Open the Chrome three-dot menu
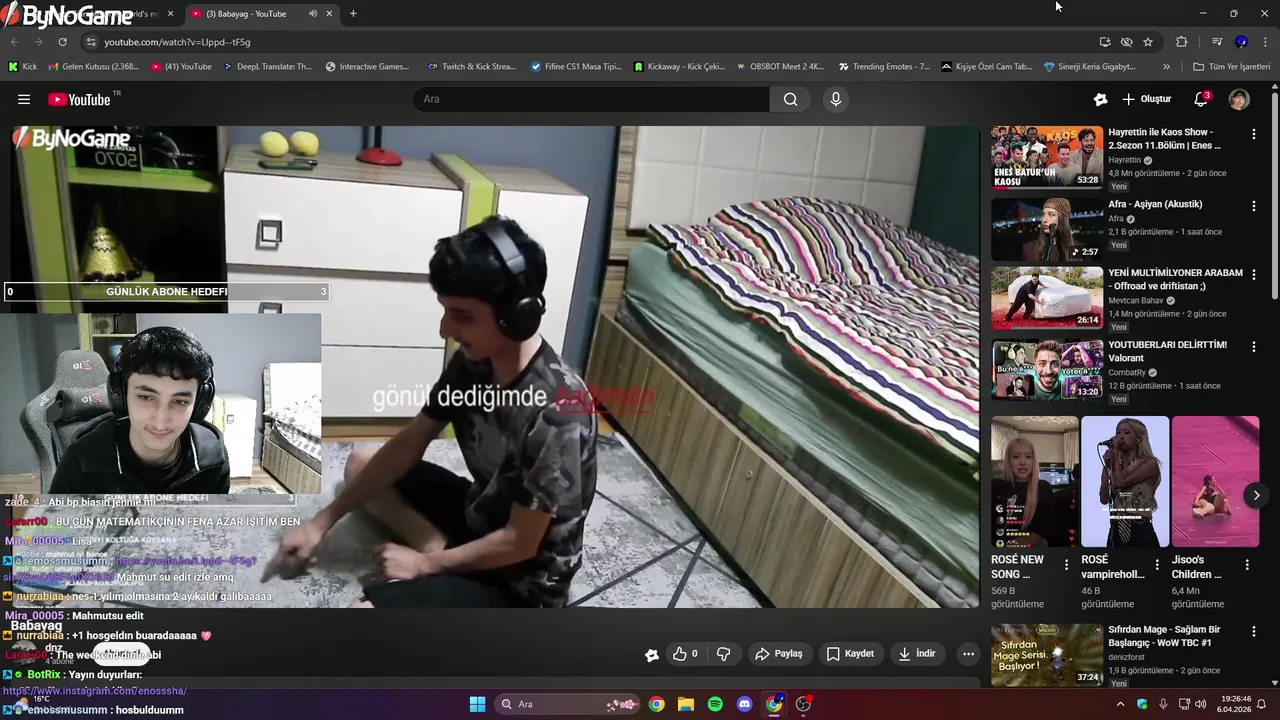 1265,42
